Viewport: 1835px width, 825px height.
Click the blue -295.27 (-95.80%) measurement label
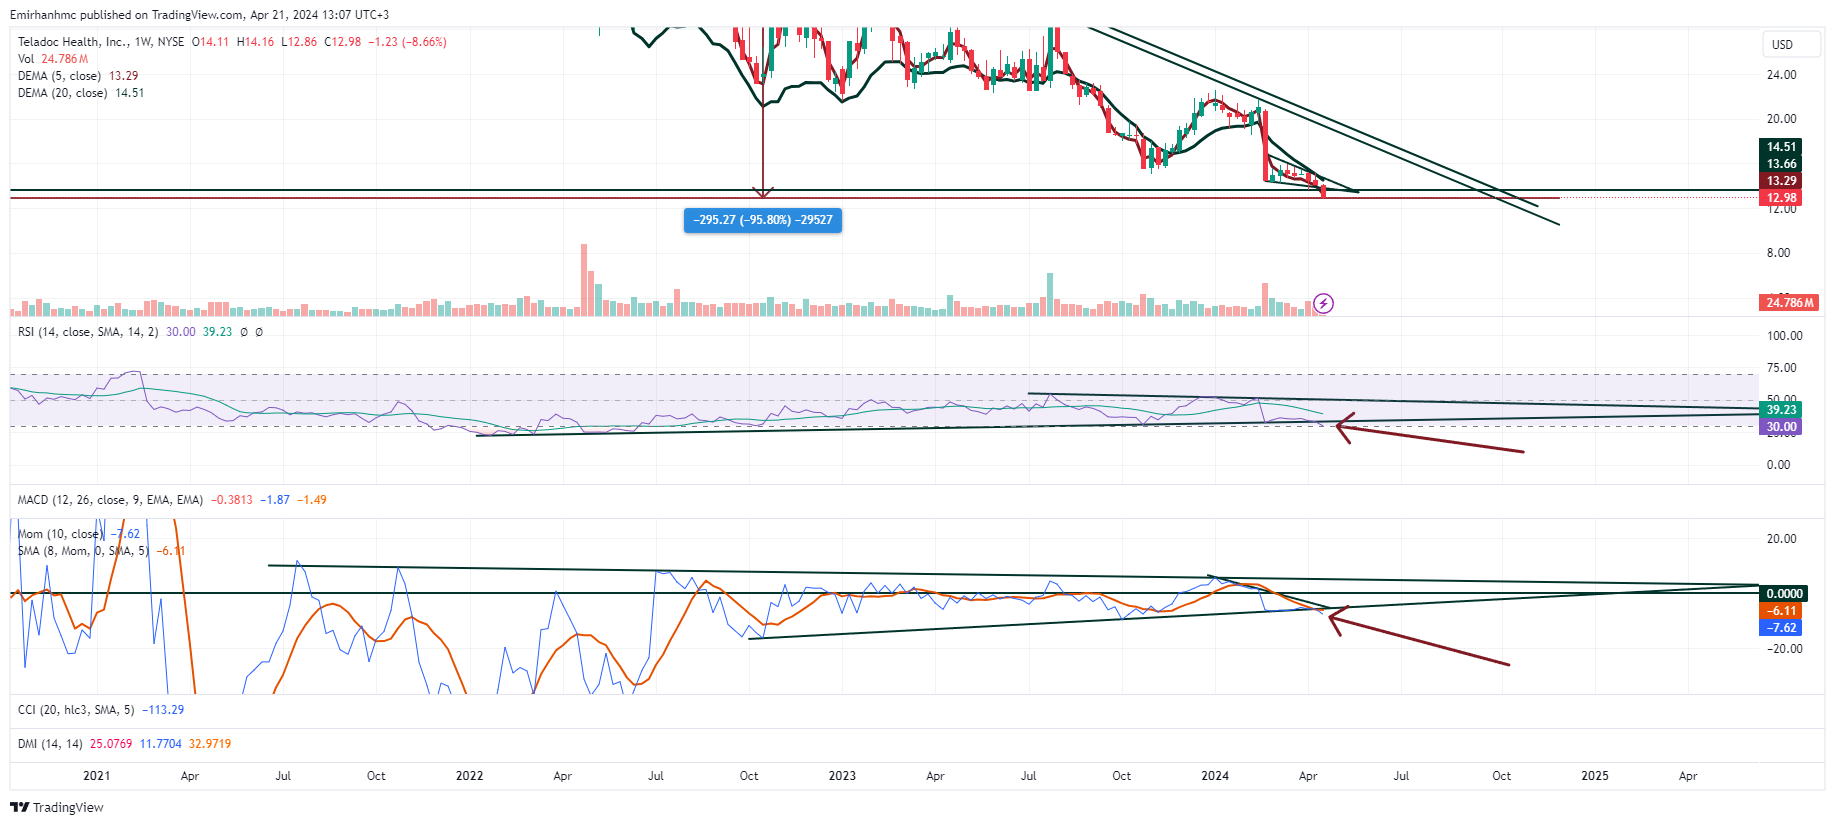pos(763,220)
